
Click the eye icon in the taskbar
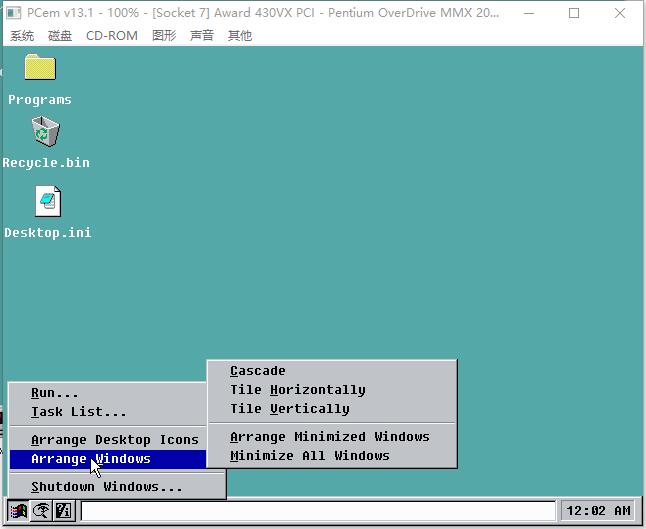click(x=41, y=511)
